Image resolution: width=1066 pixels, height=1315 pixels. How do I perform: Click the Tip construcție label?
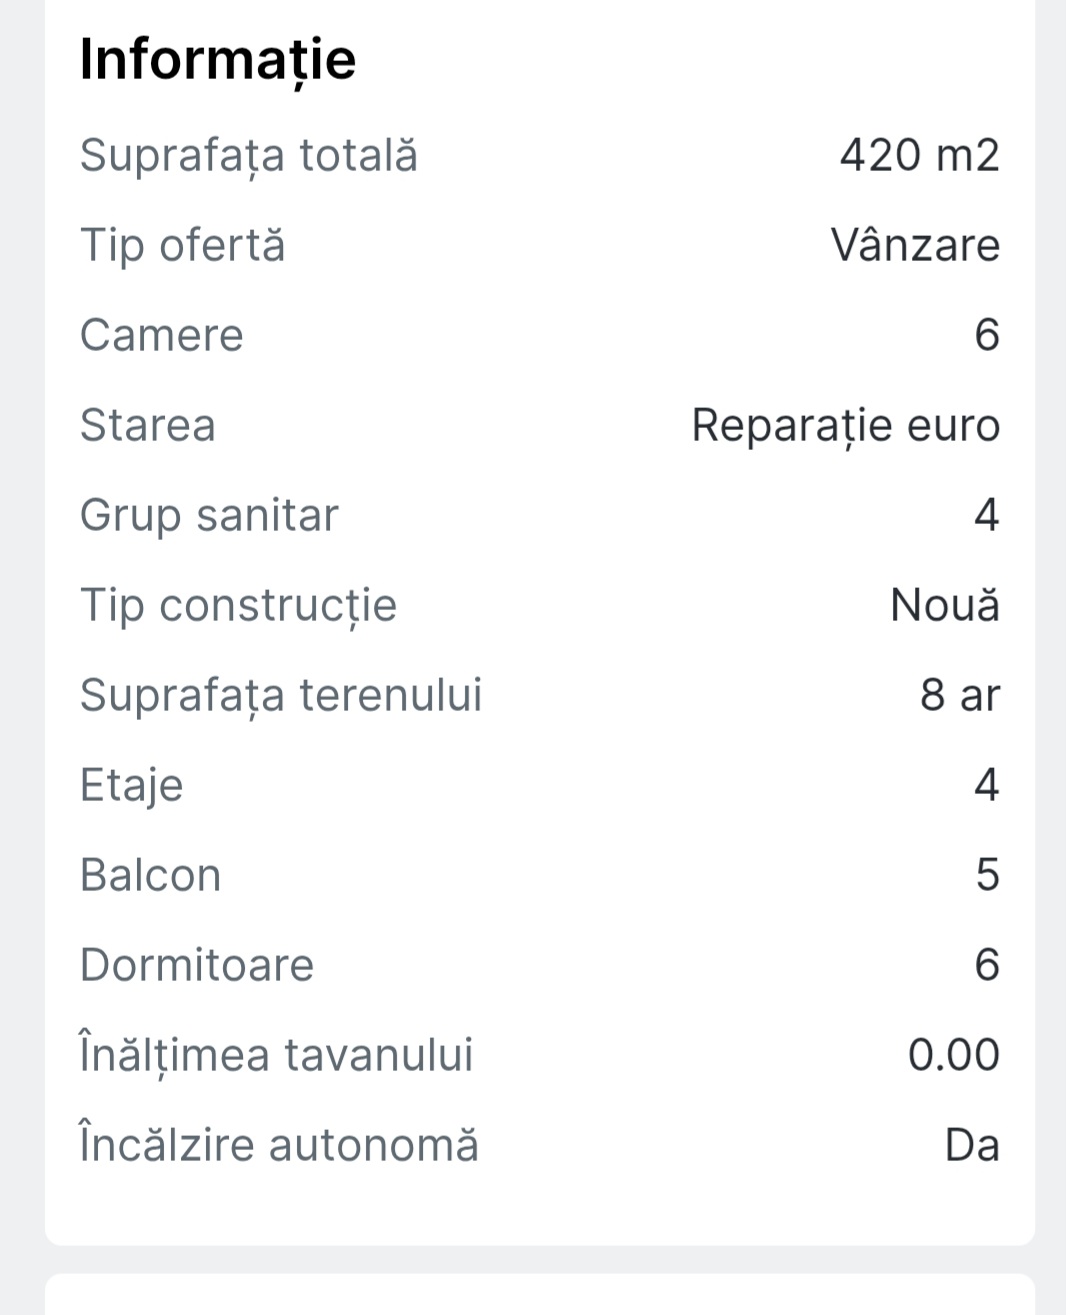click(x=238, y=606)
